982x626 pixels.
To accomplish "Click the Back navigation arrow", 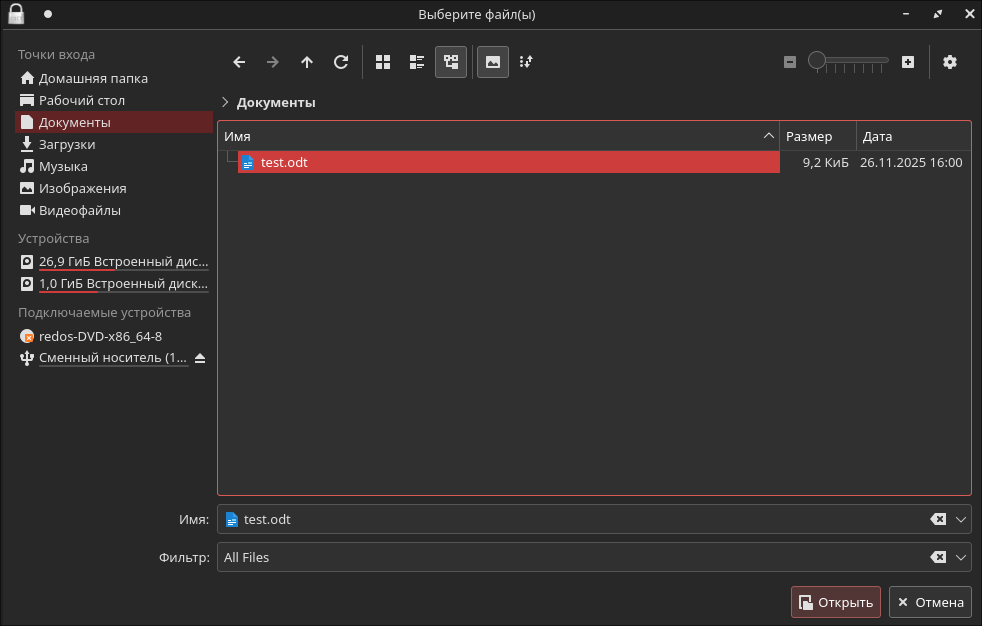I will (x=239, y=62).
